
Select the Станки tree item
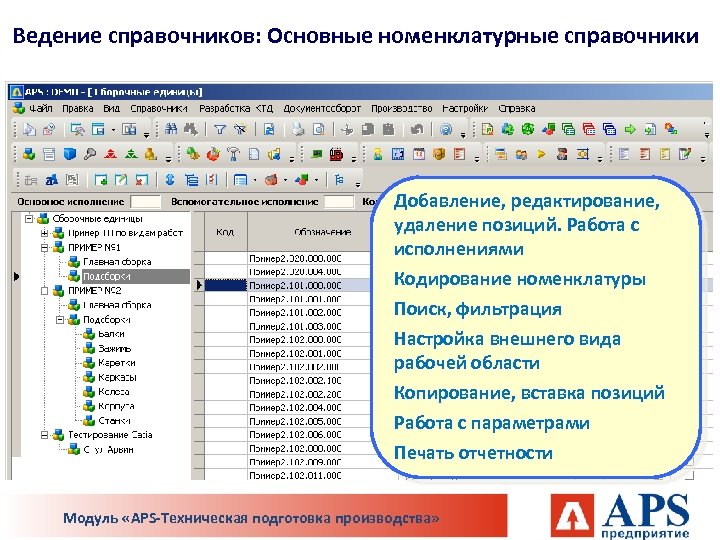click(114, 421)
